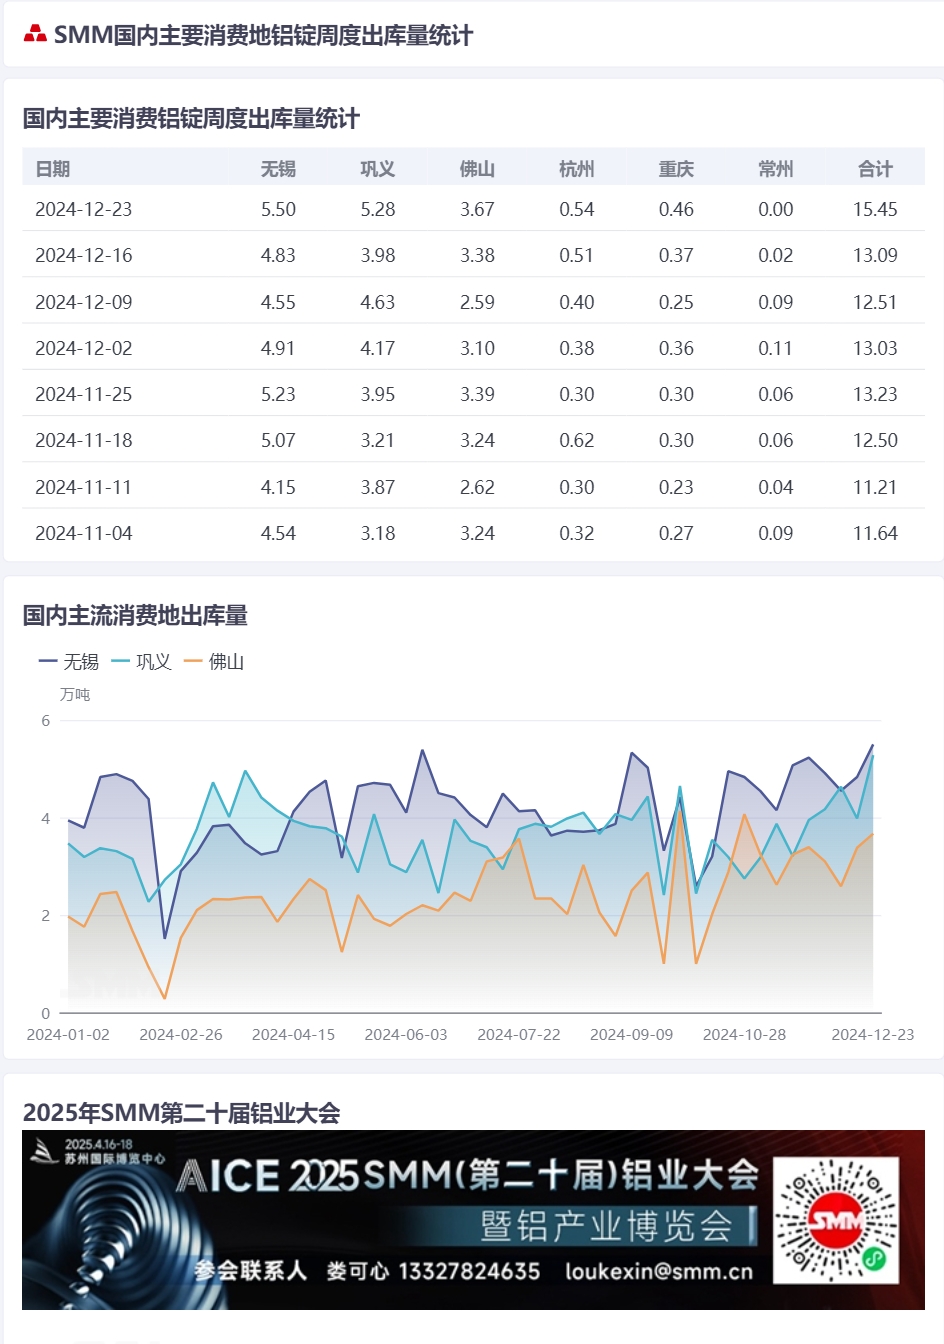
Task: Click the page title SMM国内主要消费地铝锭周度出库量统计
Action: [x=263, y=35]
